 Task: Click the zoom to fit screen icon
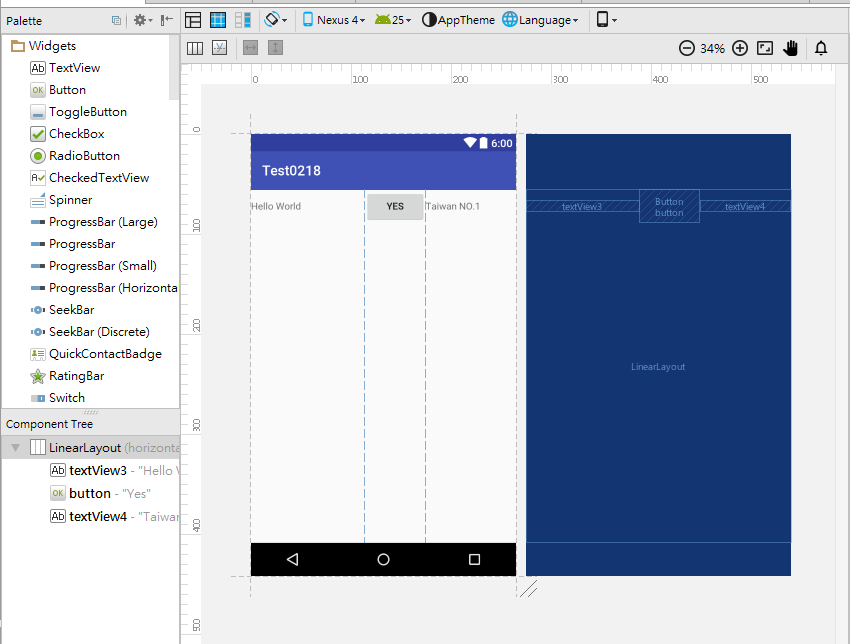[x=765, y=48]
